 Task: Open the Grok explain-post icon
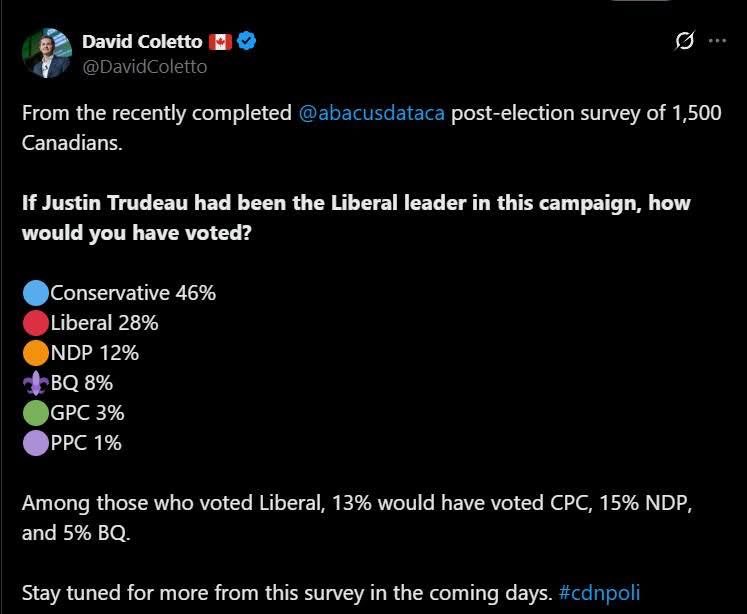pos(685,40)
